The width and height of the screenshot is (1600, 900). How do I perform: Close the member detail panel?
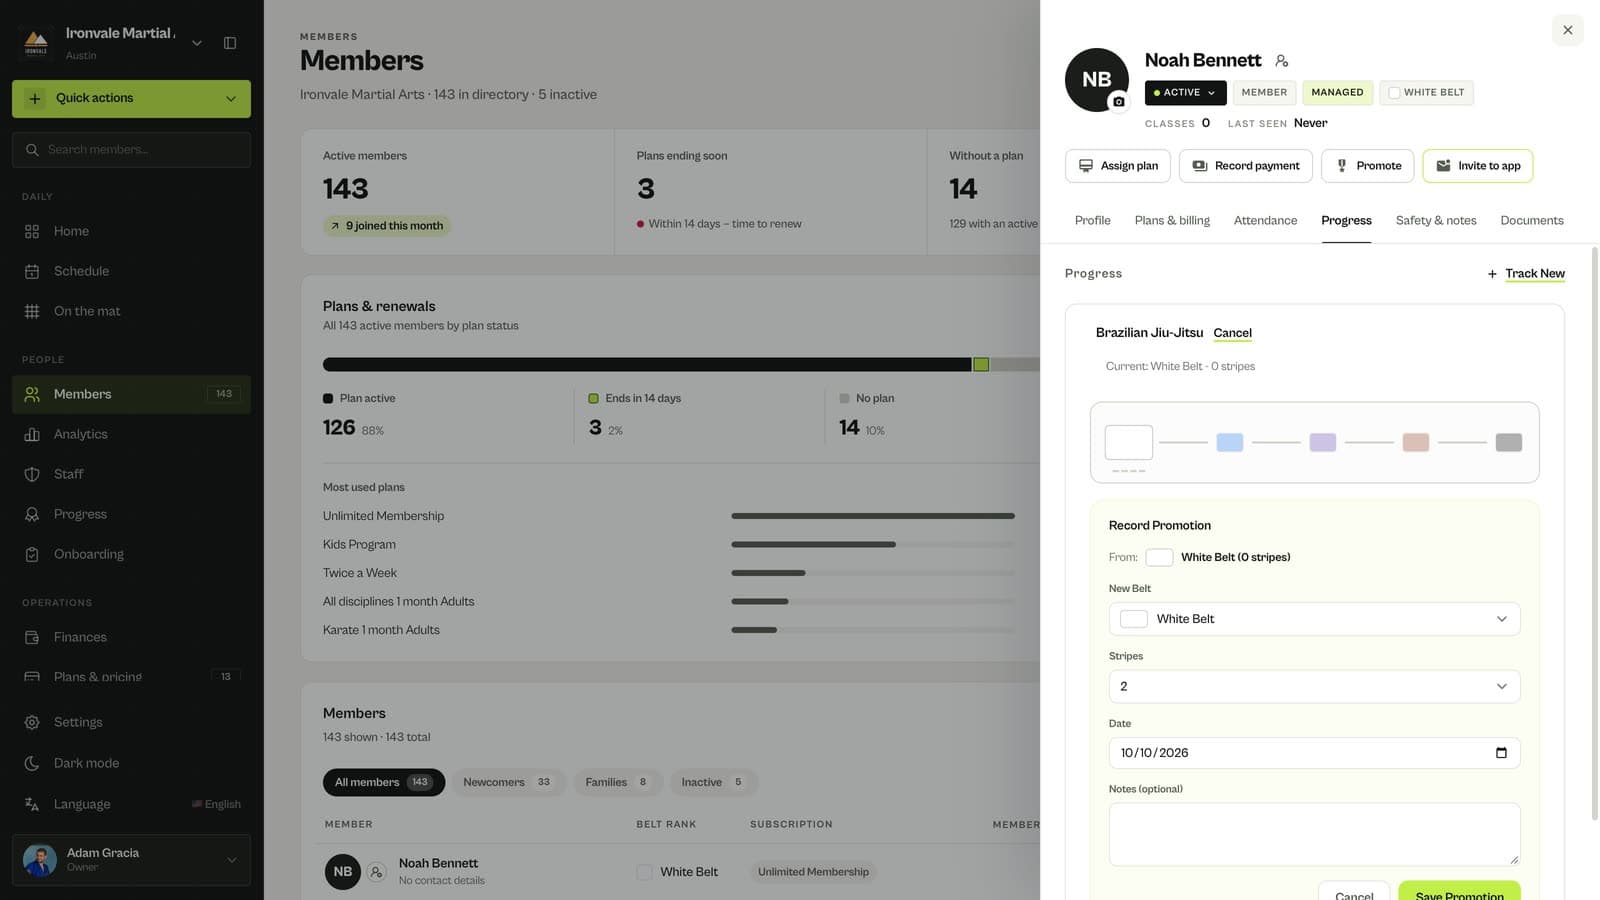point(1567,30)
